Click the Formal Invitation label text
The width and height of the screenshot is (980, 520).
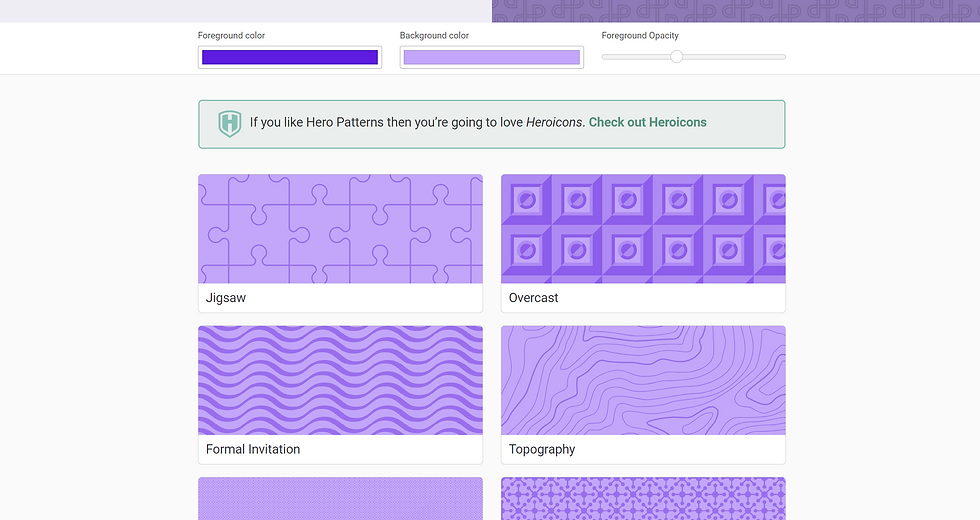pyautogui.click(x=252, y=449)
